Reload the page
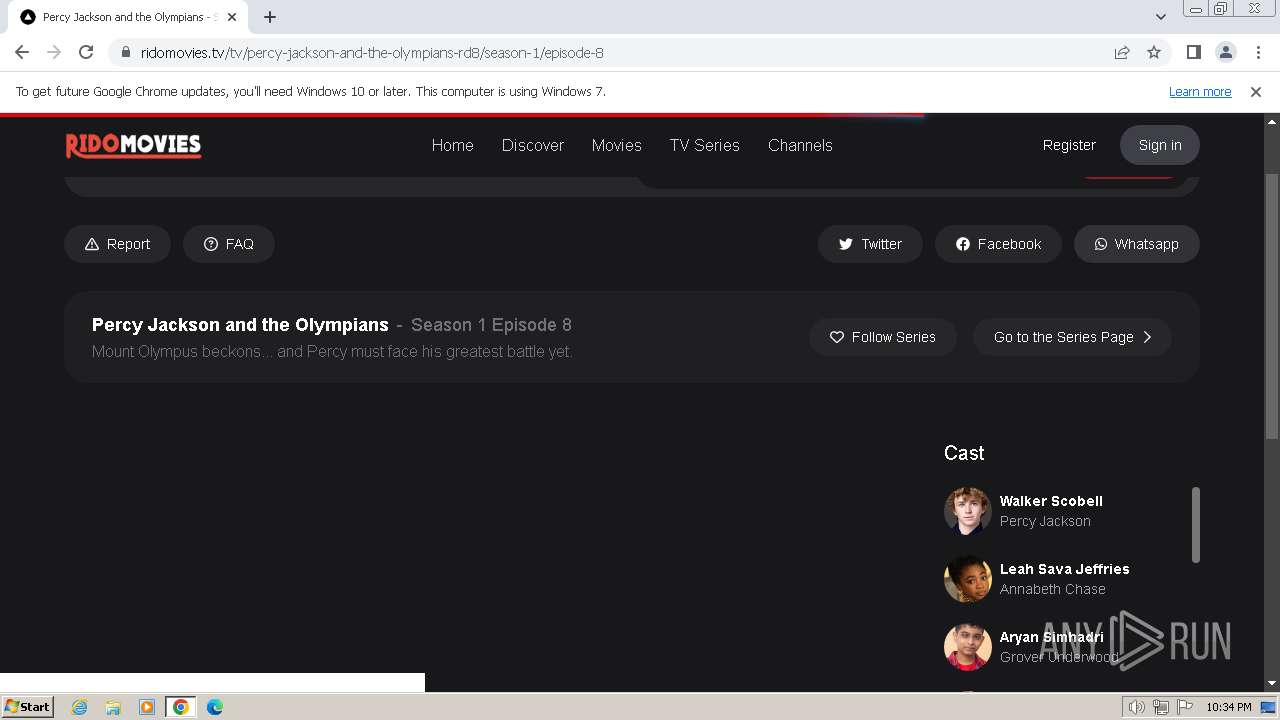1280x720 pixels. click(x=86, y=52)
